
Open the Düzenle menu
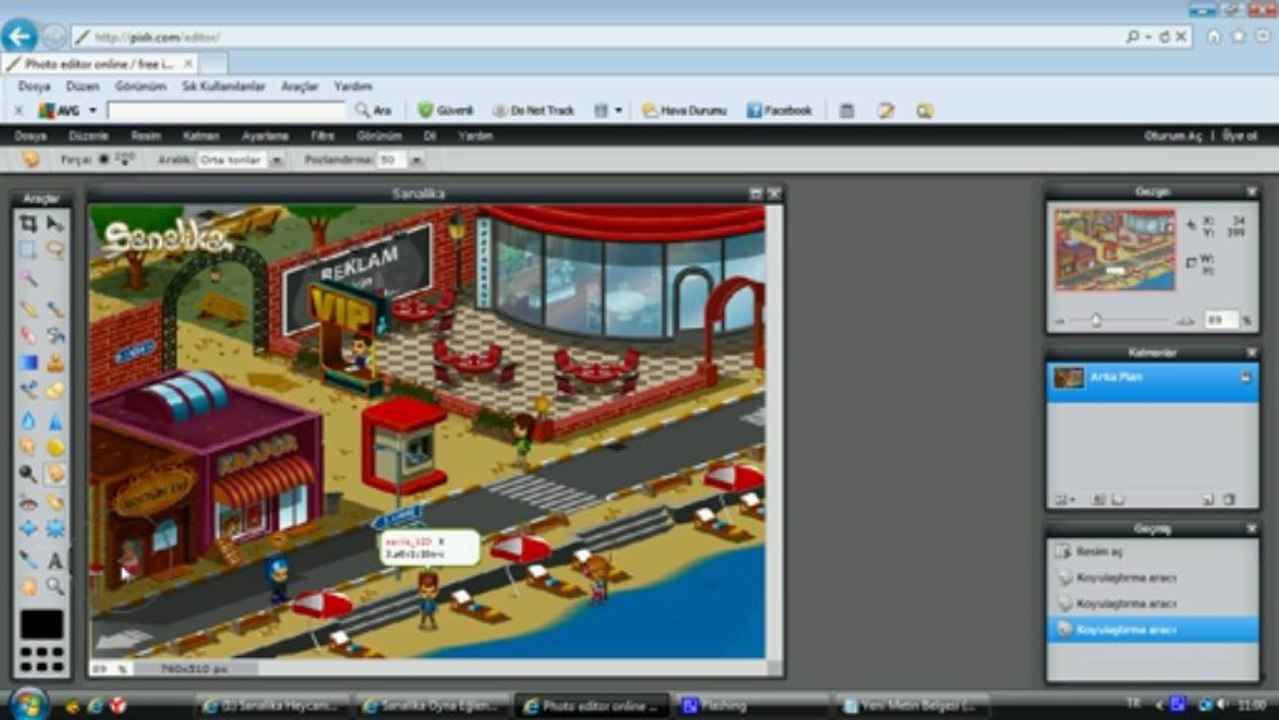click(89, 136)
